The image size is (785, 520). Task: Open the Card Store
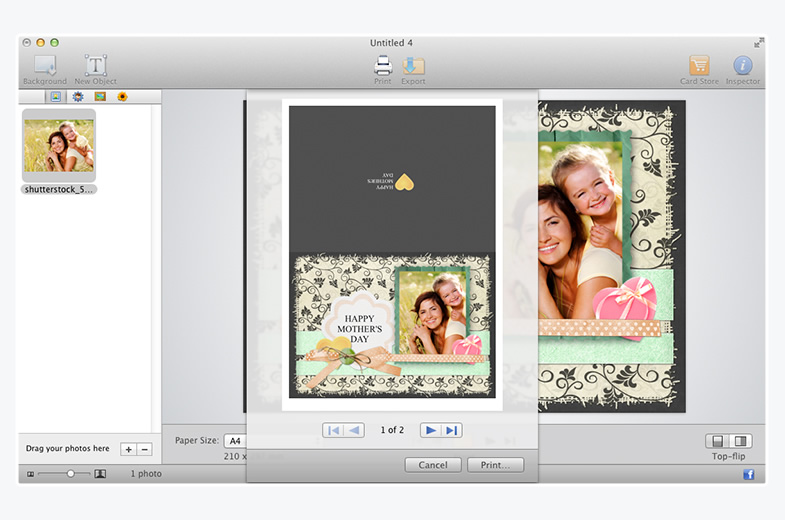(699, 66)
